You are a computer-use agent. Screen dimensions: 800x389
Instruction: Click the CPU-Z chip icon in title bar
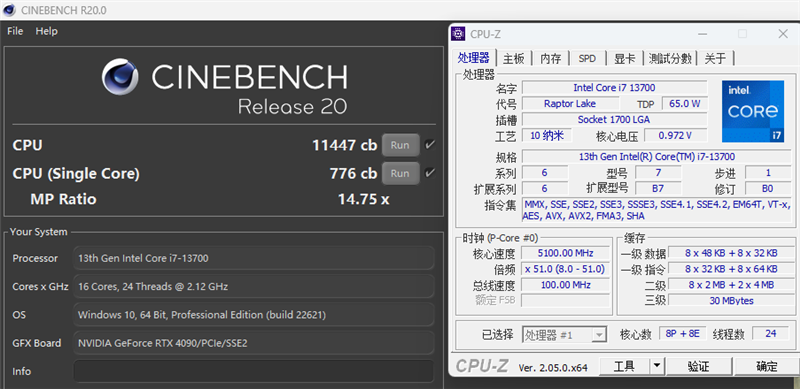coord(459,34)
